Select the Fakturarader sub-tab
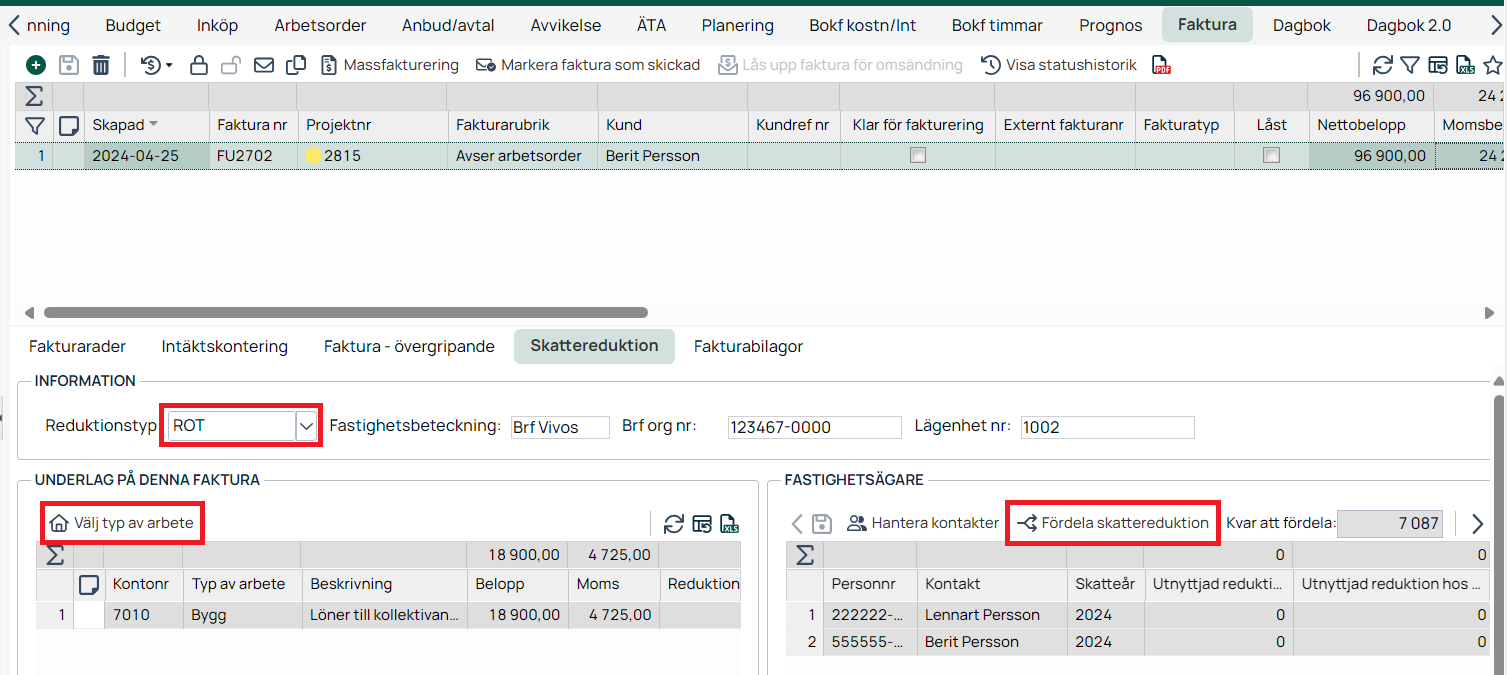Image resolution: width=1508 pixels, height=675 pixels. tap(78, 347)
